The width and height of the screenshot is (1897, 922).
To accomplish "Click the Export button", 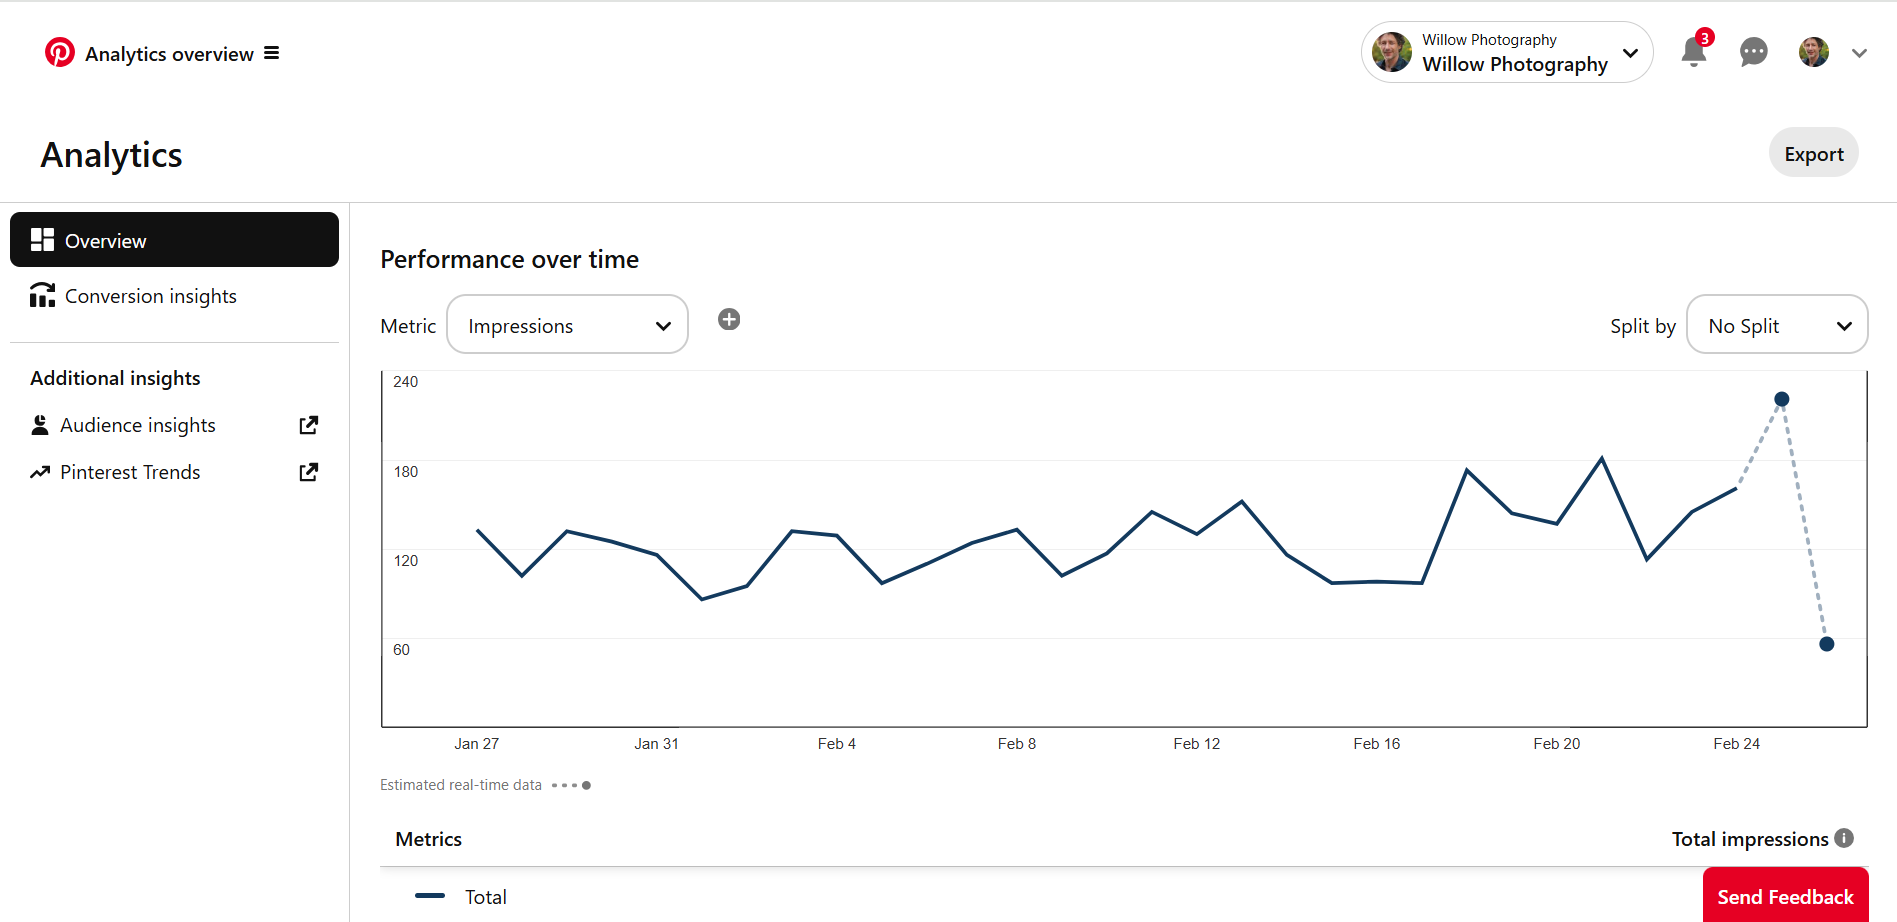I will click(1813, 152).
